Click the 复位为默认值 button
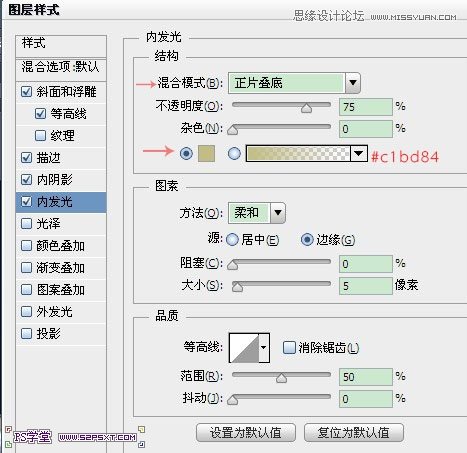 coord(354,433)
